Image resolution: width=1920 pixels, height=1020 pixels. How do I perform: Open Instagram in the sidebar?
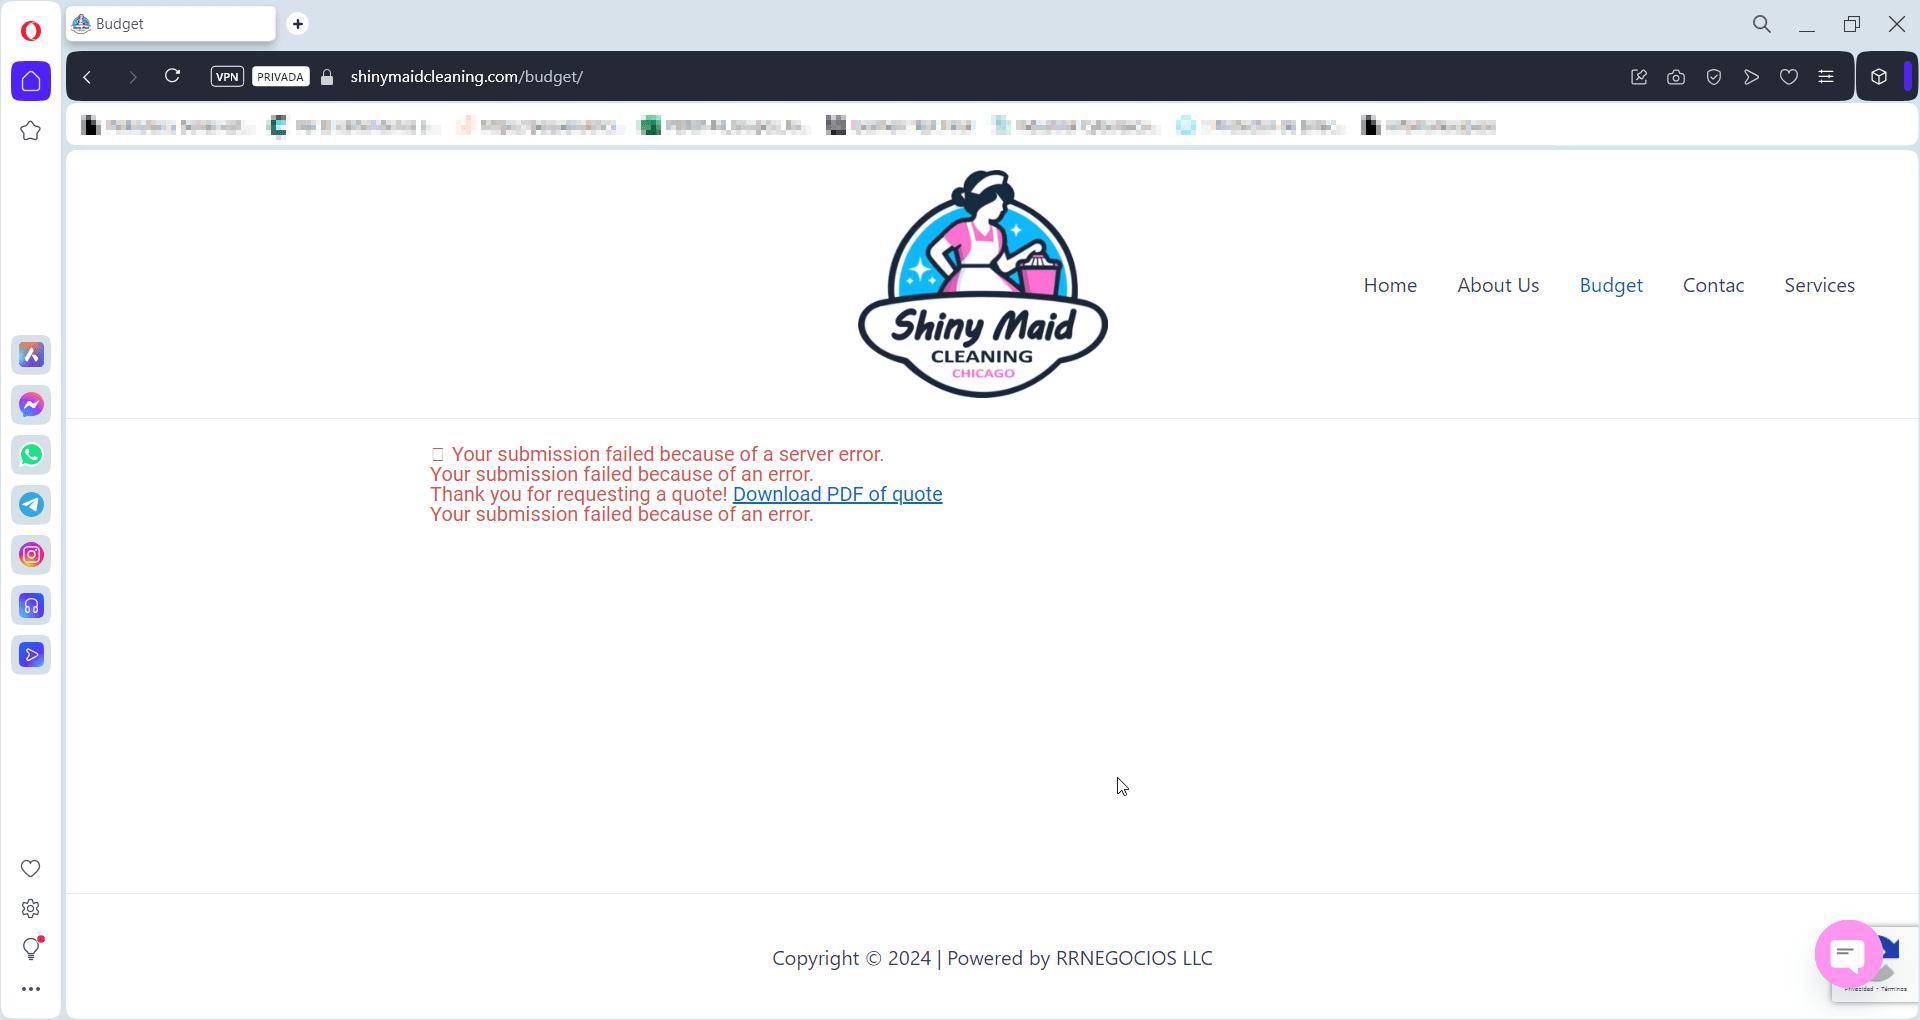pos(31,554)
